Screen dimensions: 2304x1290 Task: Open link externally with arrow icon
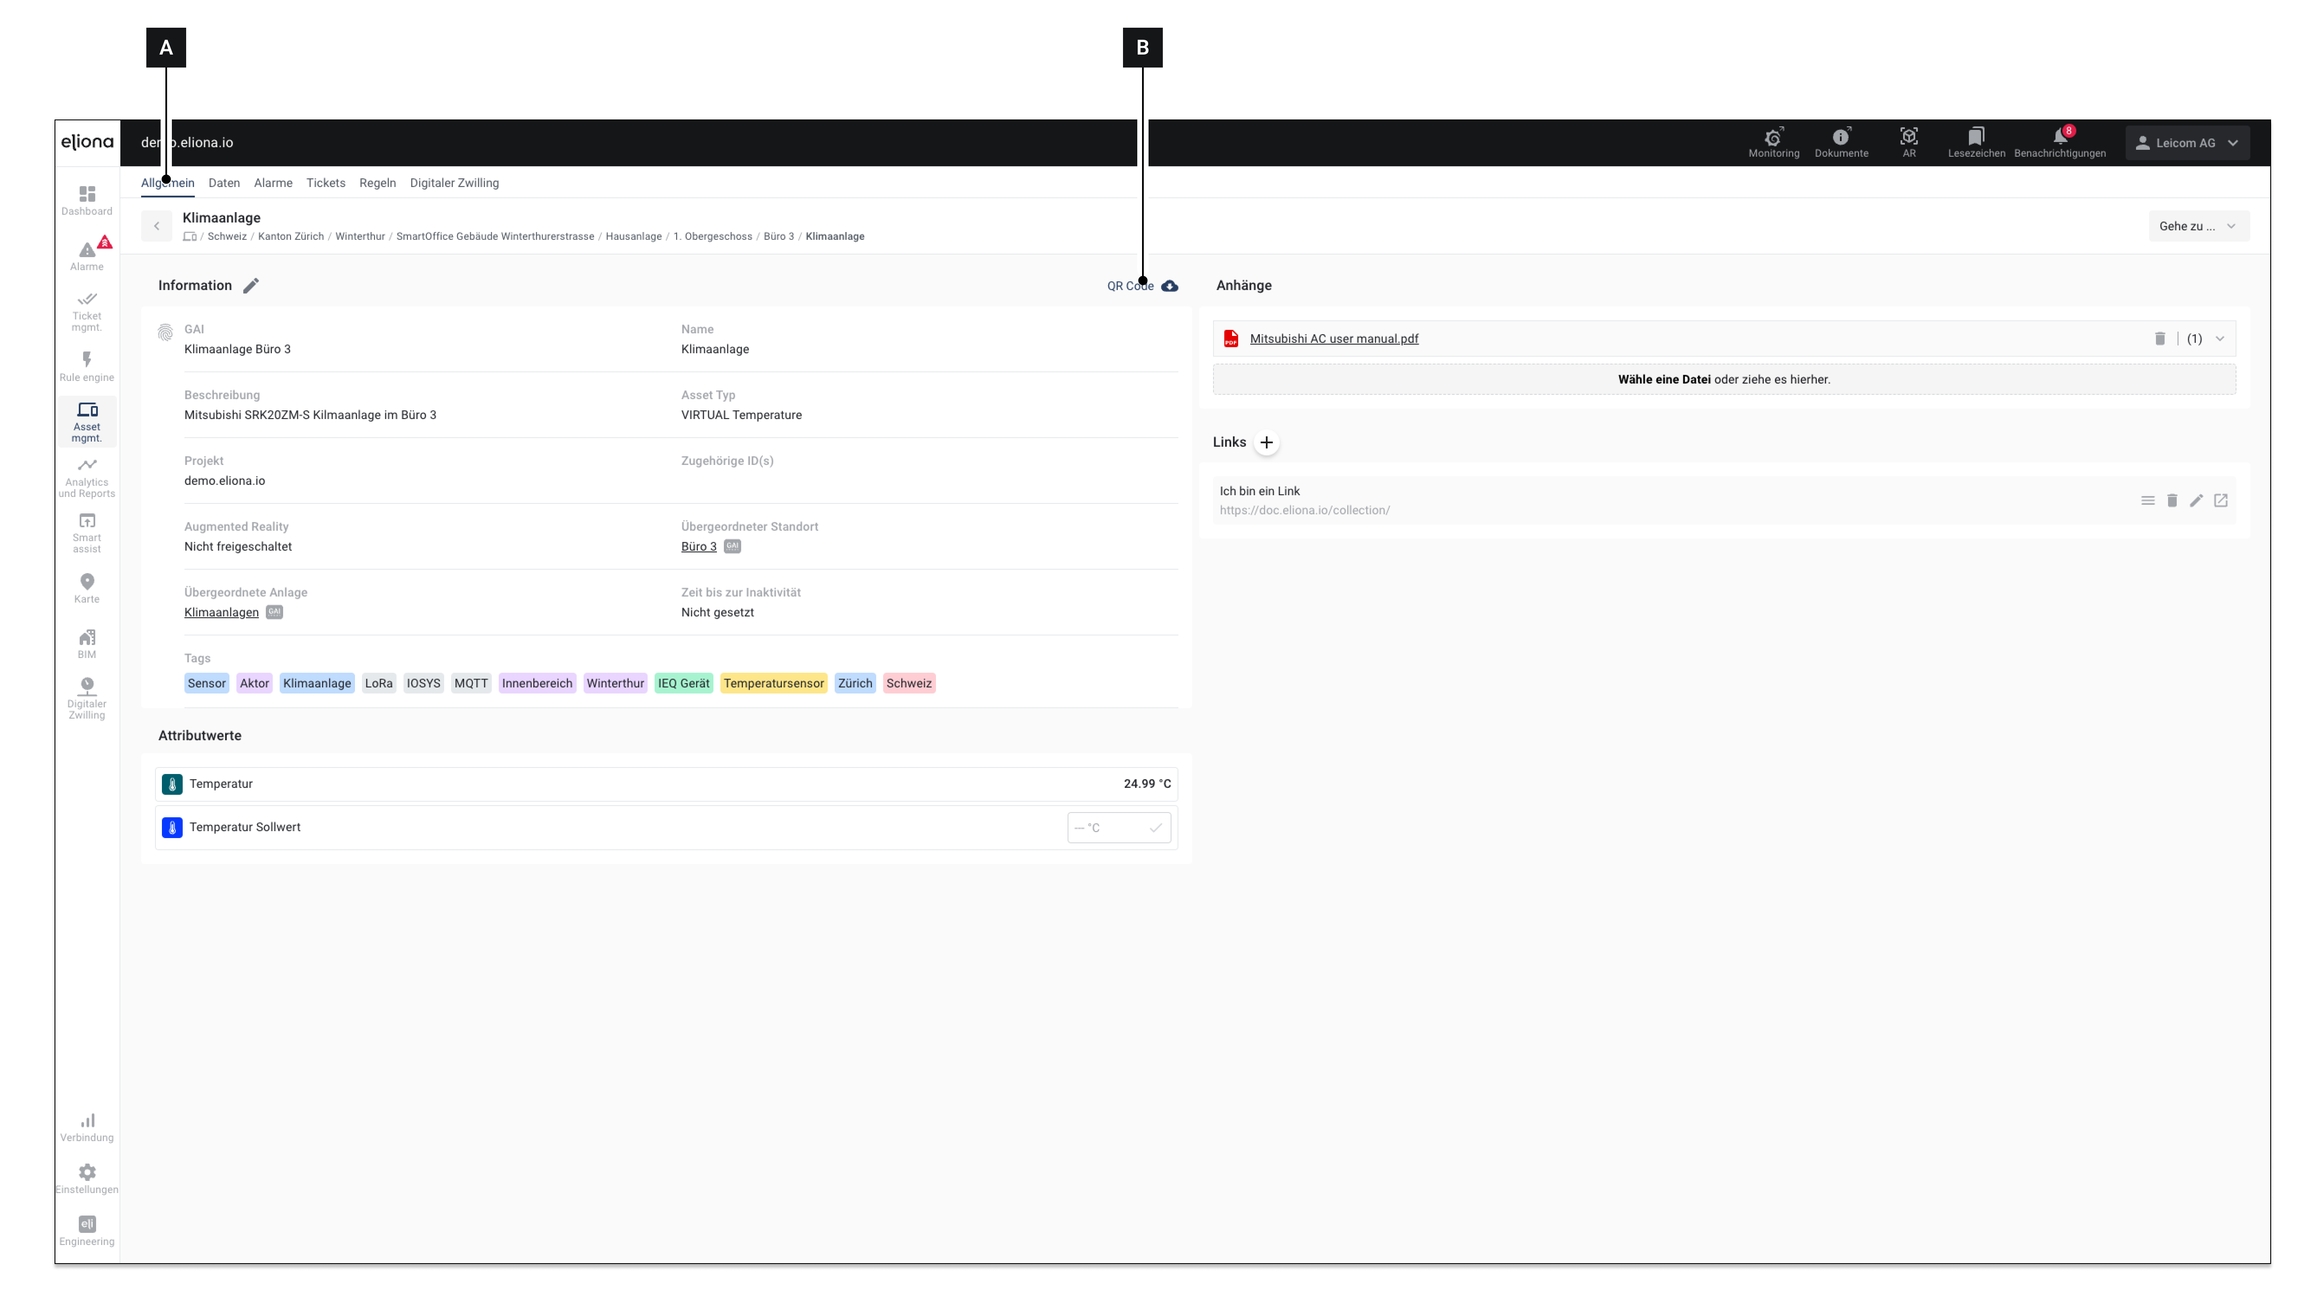[2220, 501]
